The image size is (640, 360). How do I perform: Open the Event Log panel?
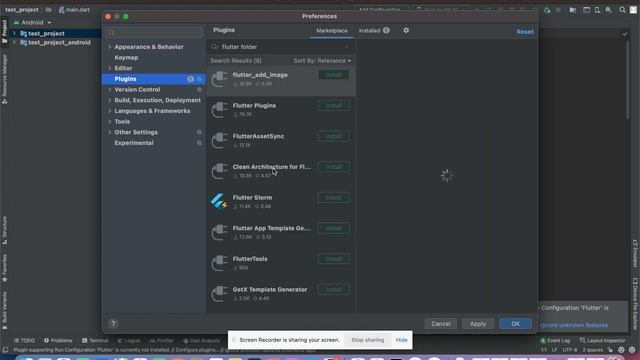[555, 340]
